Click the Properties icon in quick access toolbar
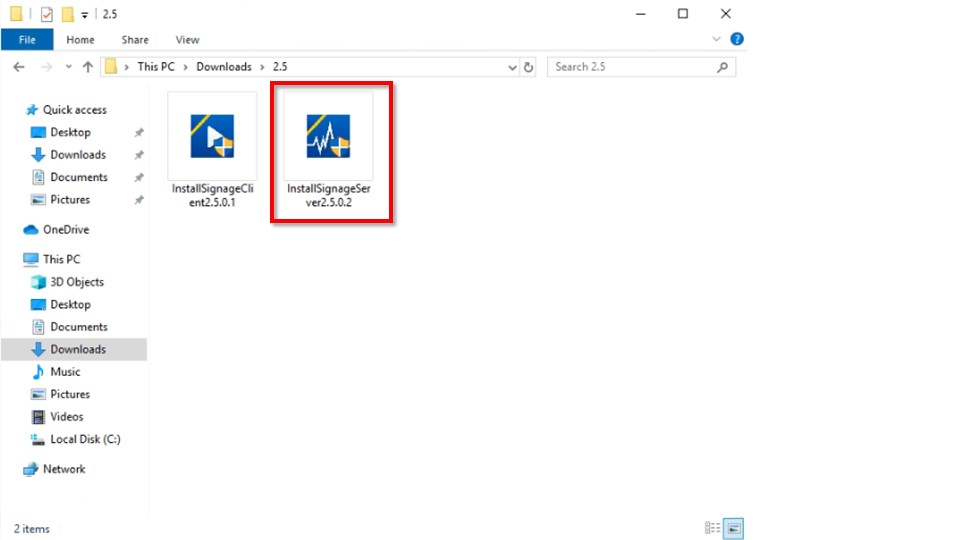960x540 pixels. point(46,14)
